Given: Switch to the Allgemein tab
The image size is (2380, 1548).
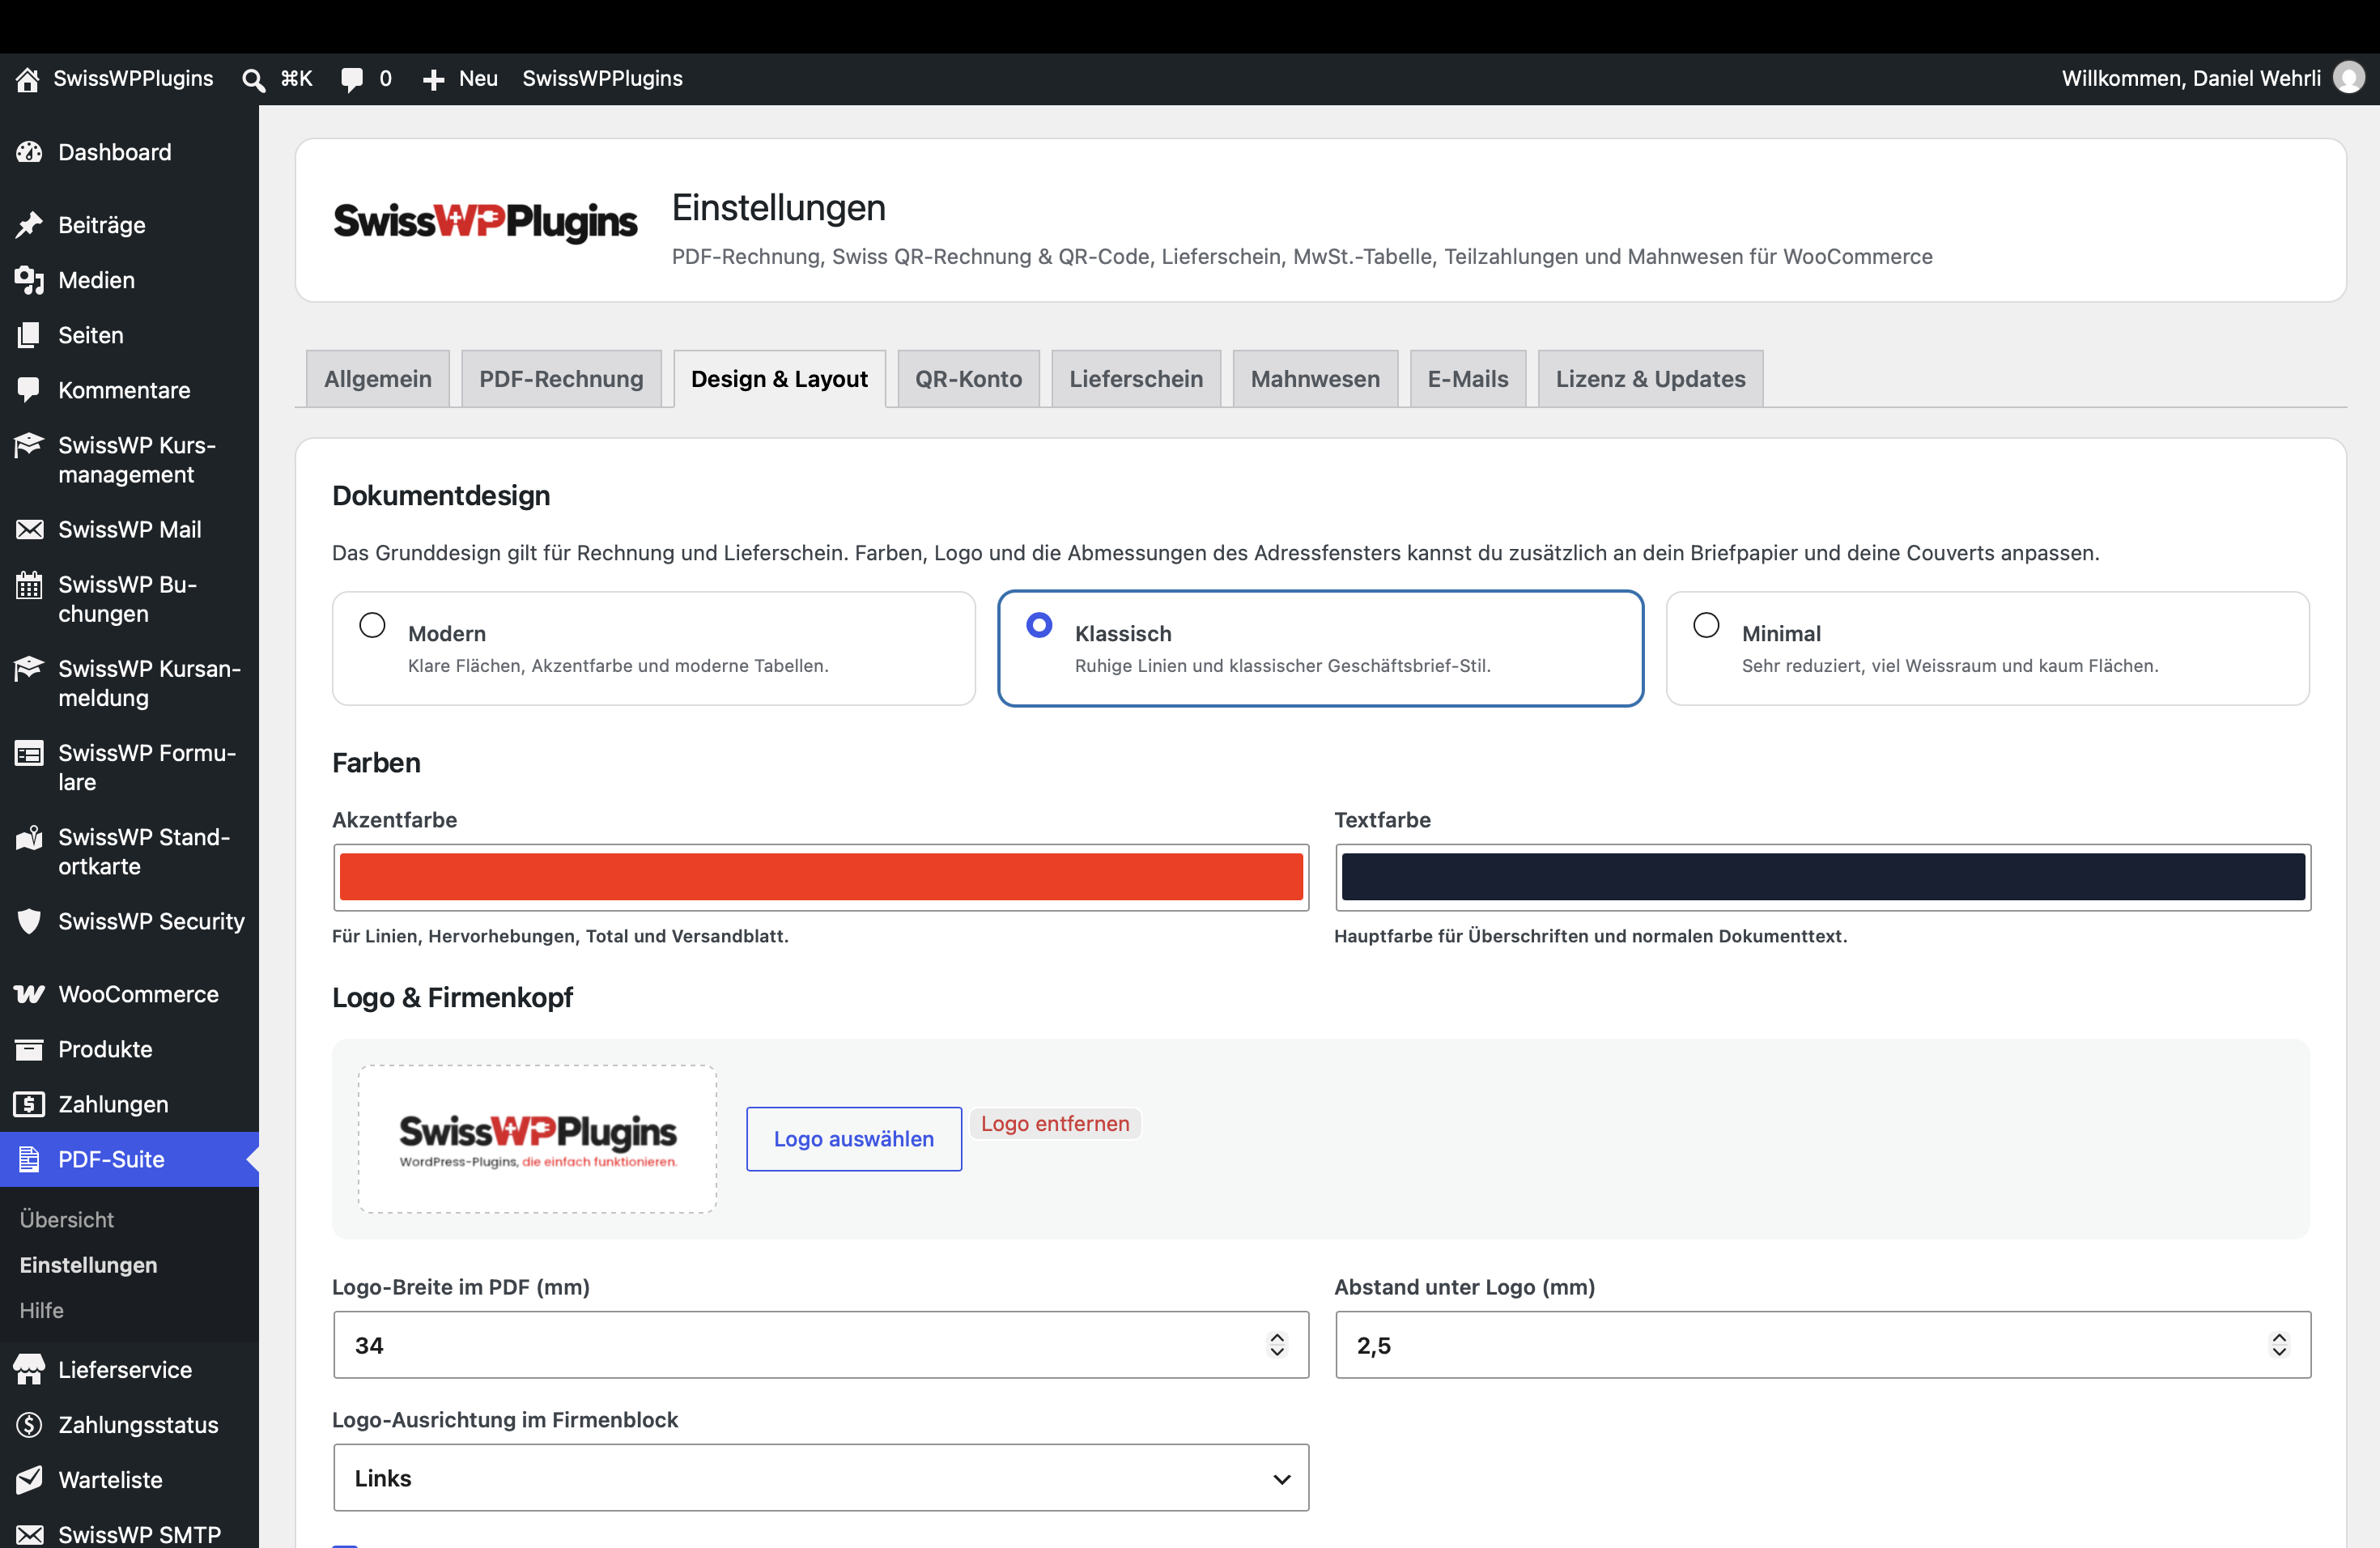Looking at the screenshot, I should pos(378,379).
